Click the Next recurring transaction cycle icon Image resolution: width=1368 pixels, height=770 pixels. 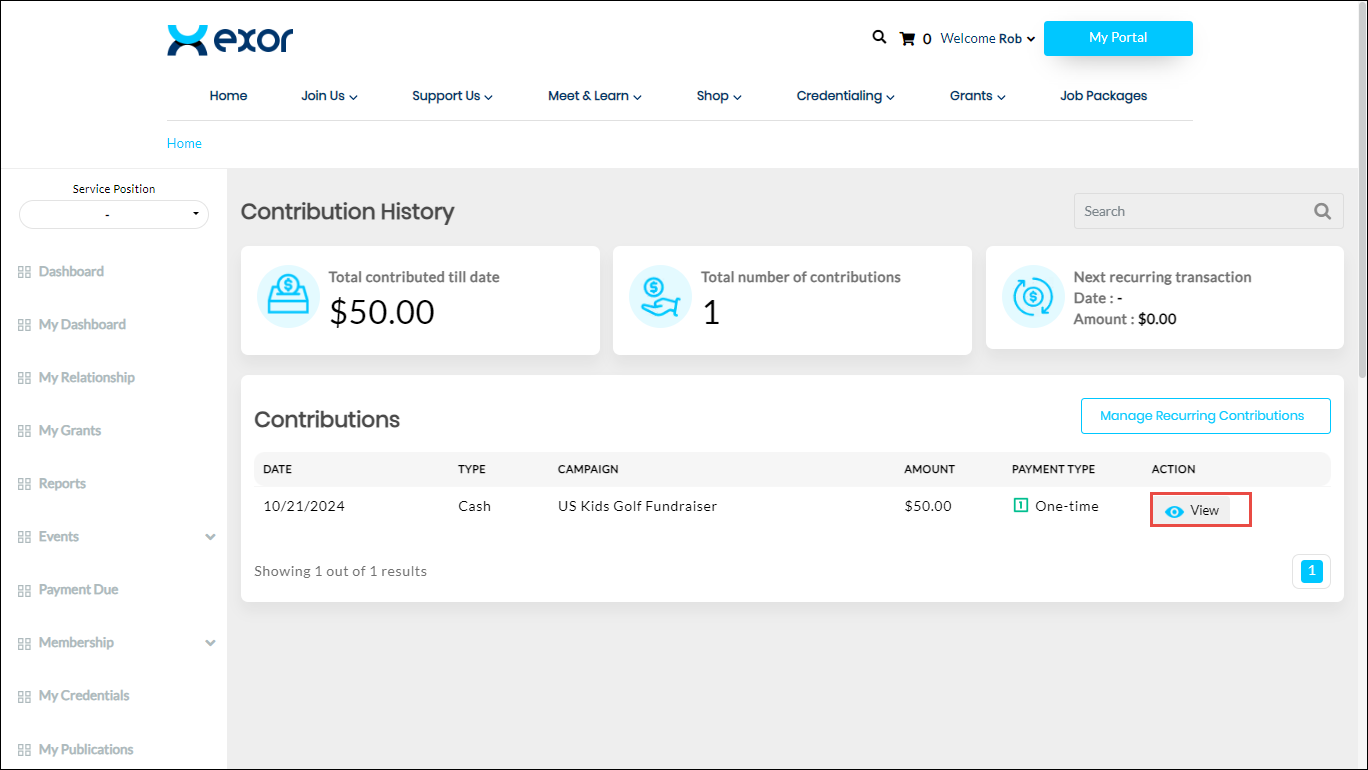point(1033,297)
